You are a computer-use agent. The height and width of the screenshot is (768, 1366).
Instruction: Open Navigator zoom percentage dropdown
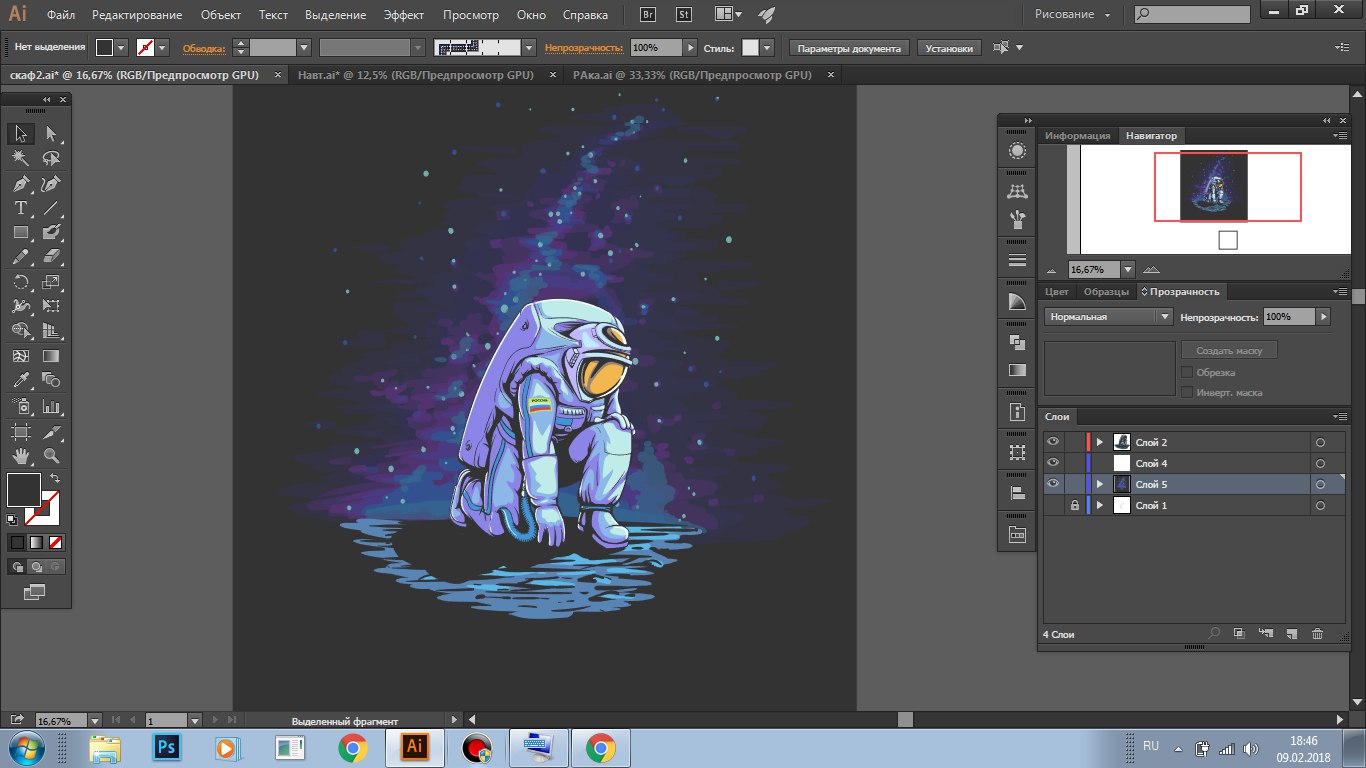click(1128, 270)
